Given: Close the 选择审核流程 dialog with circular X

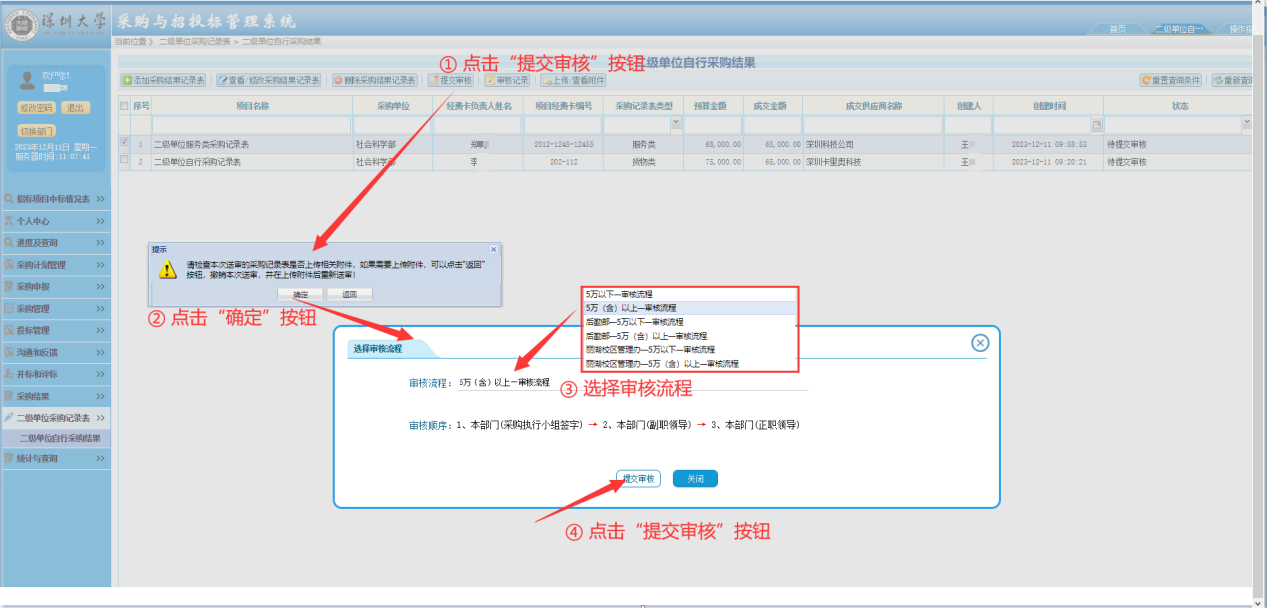Looking at the screenshot, I should click(x=980, y=343).
